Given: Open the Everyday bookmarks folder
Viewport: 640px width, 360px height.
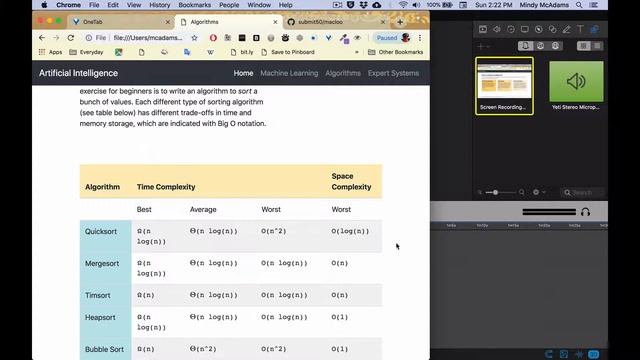Looking at the screenshot, I should 86,52.
